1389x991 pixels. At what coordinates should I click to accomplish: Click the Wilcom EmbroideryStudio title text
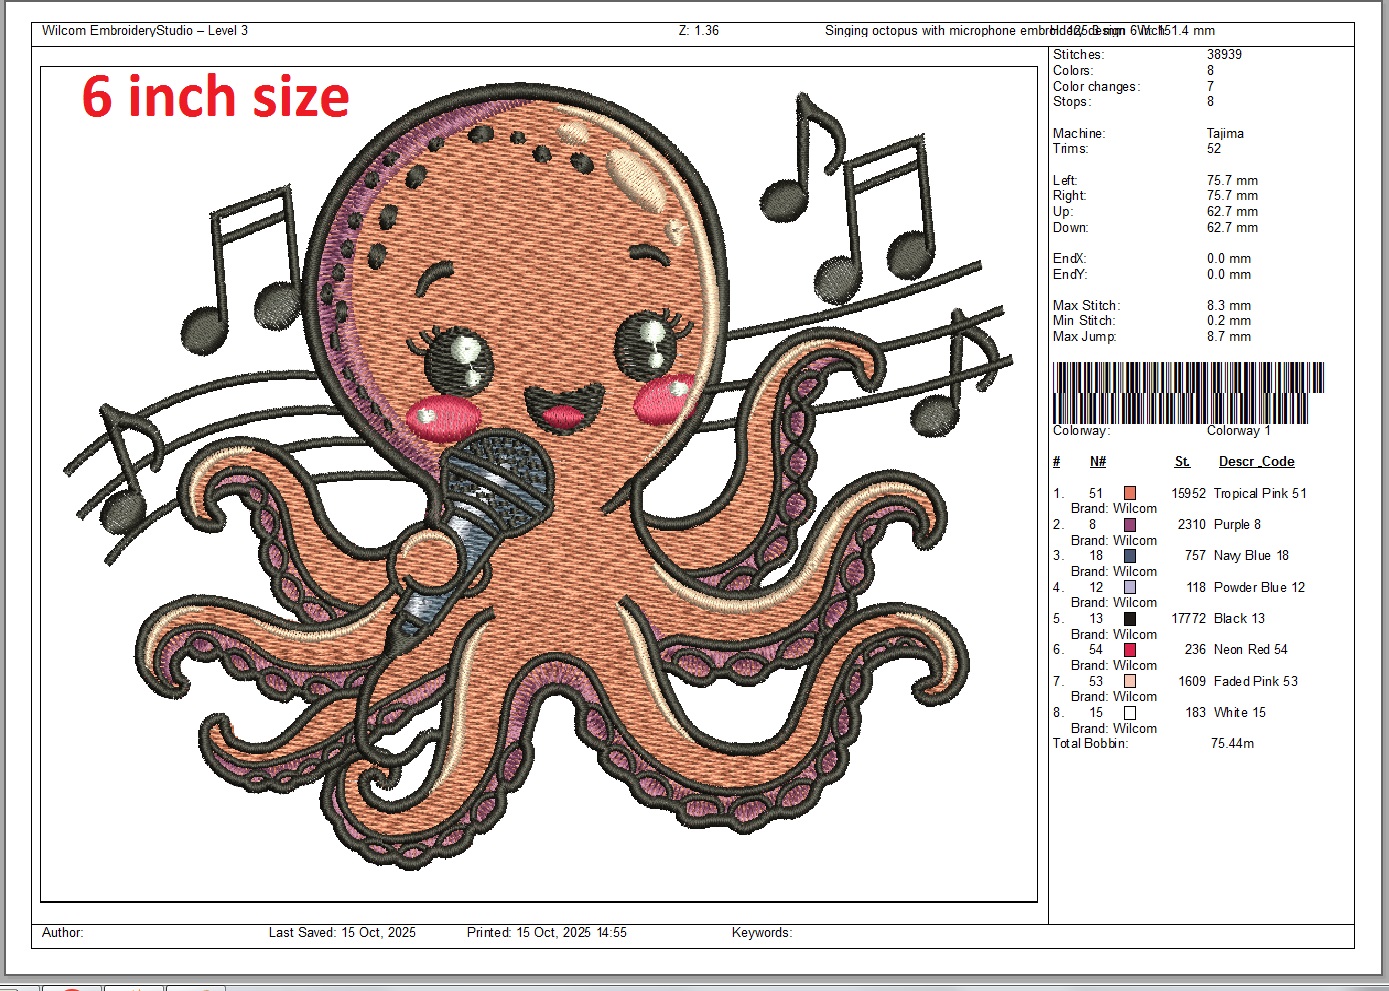145,31
